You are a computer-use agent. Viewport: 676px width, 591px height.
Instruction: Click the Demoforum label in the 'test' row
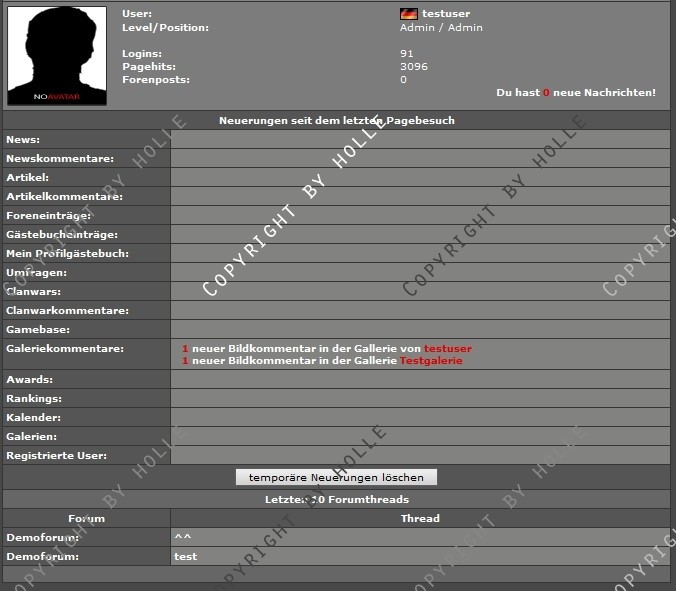(42, 556)
